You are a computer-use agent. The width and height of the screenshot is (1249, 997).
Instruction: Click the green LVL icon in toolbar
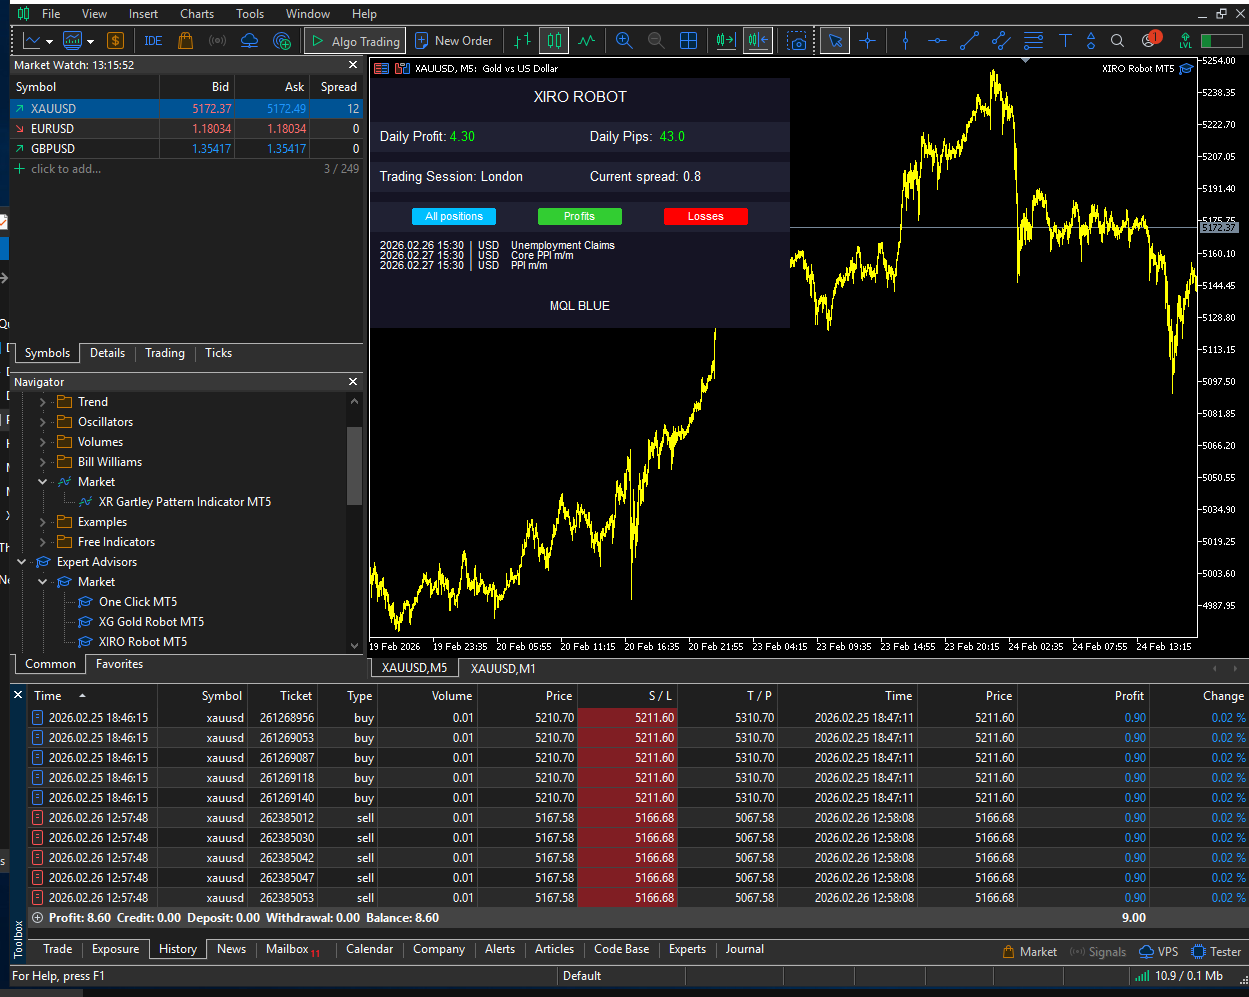click(x=1185, y=41)
